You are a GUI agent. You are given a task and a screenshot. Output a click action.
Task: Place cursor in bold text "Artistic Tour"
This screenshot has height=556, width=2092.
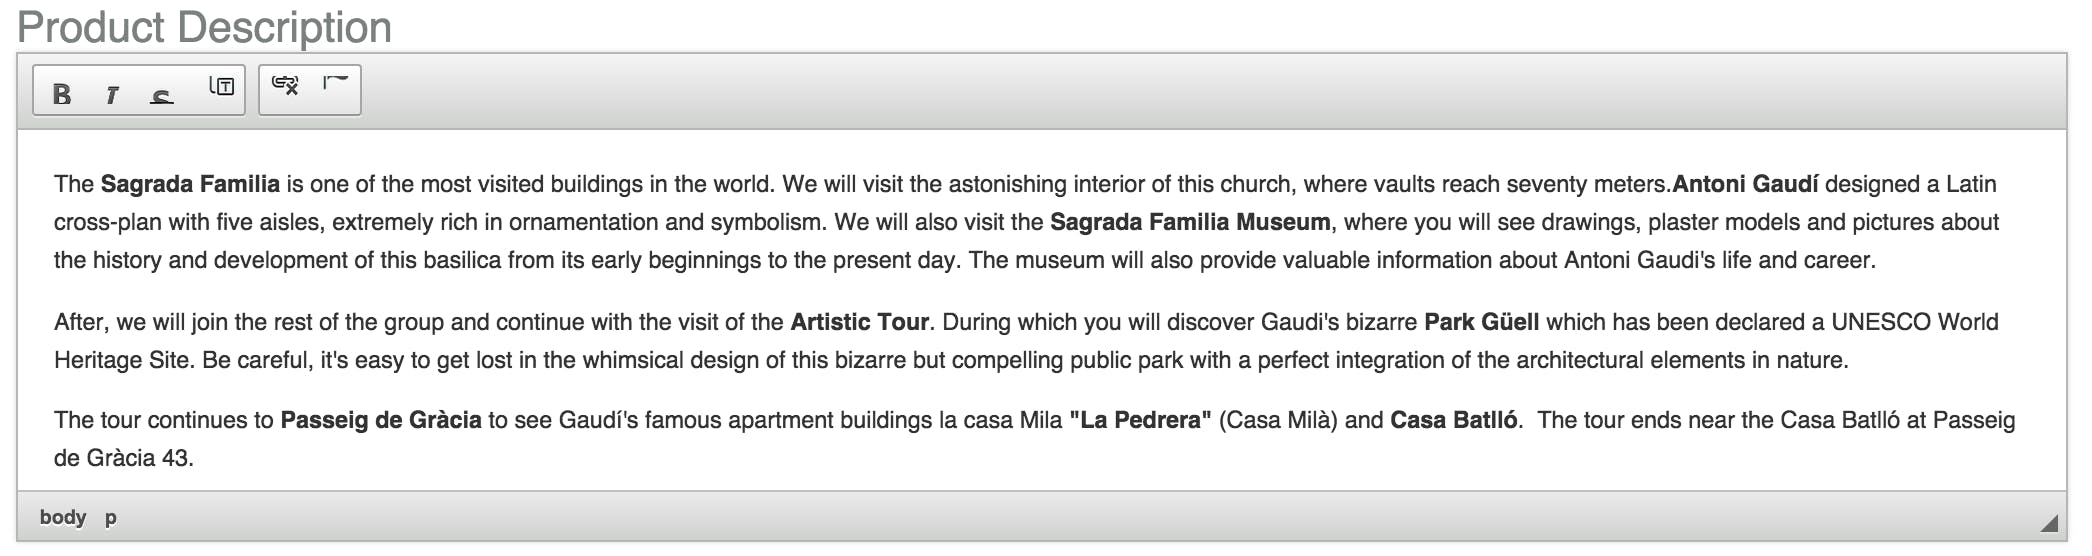tap(860, 322)
